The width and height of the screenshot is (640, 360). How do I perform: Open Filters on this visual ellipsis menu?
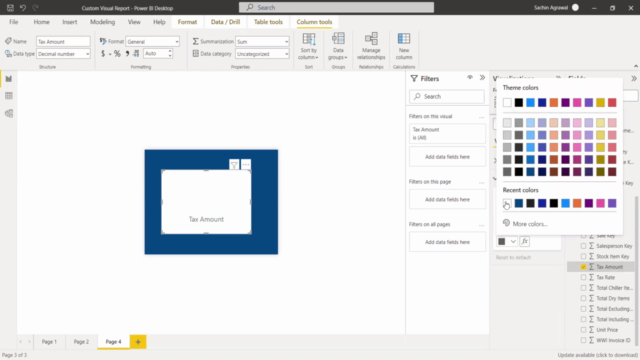tap(482, 117)
